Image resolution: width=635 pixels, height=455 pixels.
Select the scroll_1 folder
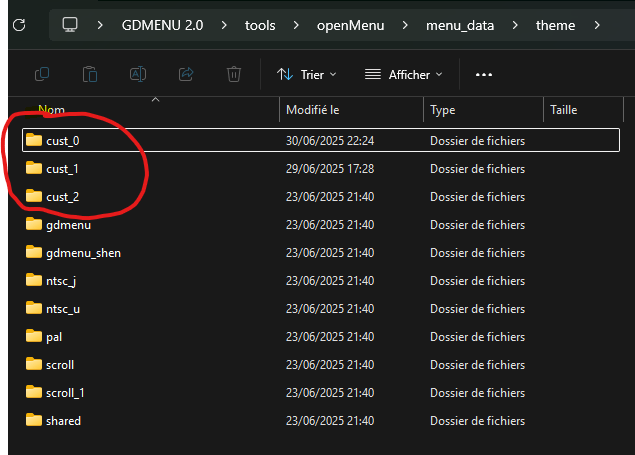tap(65, 393)
